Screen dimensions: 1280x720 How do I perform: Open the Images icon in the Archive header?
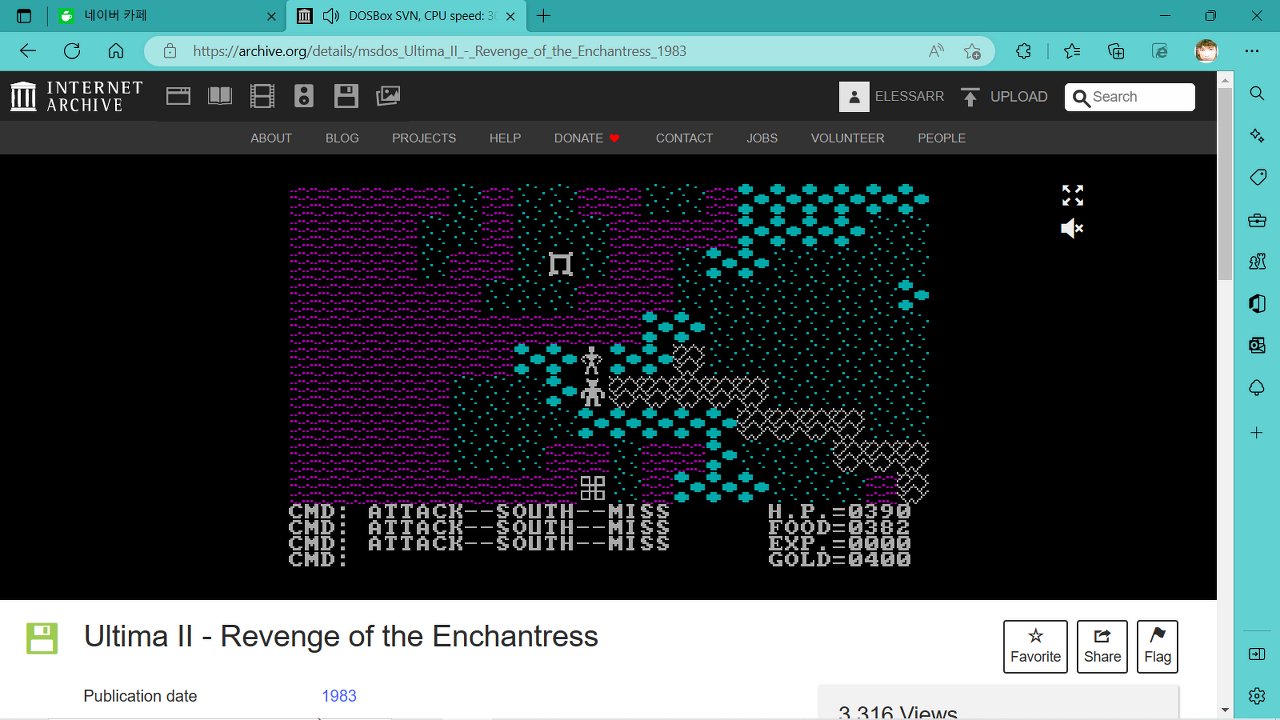[x=388, y=96]
